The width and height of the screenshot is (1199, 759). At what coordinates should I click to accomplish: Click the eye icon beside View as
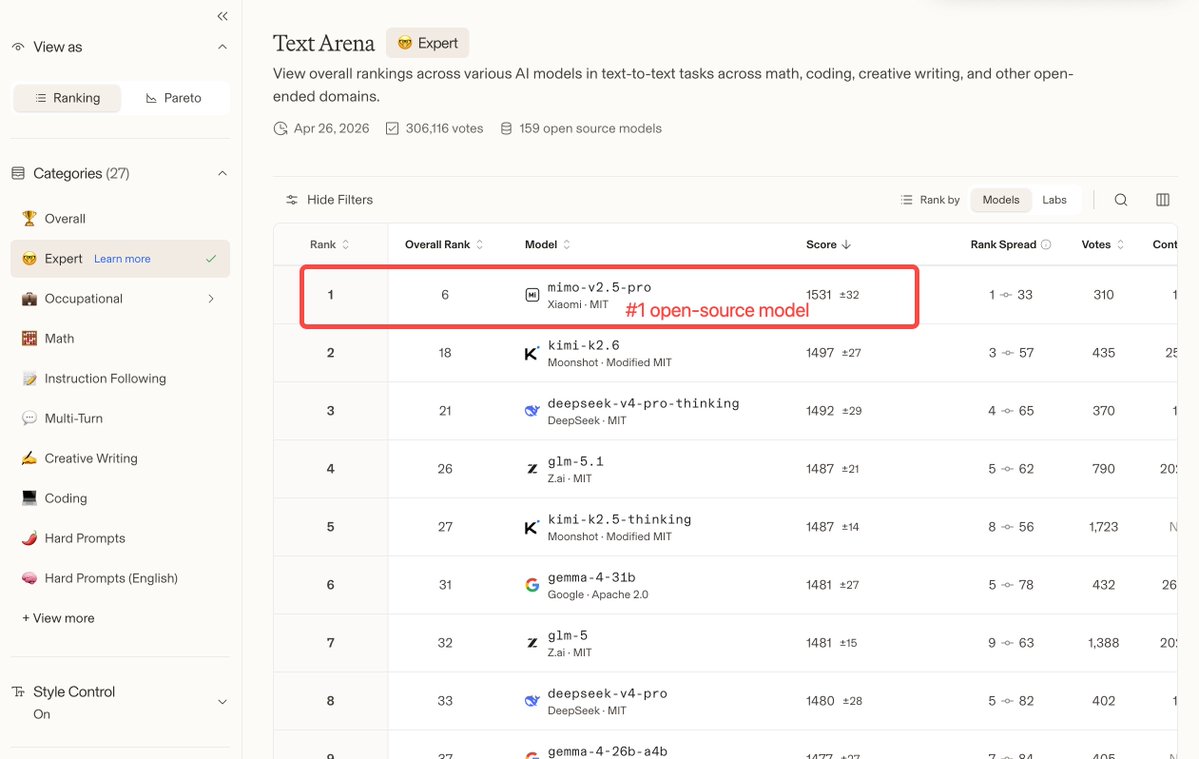click(18, 47)
